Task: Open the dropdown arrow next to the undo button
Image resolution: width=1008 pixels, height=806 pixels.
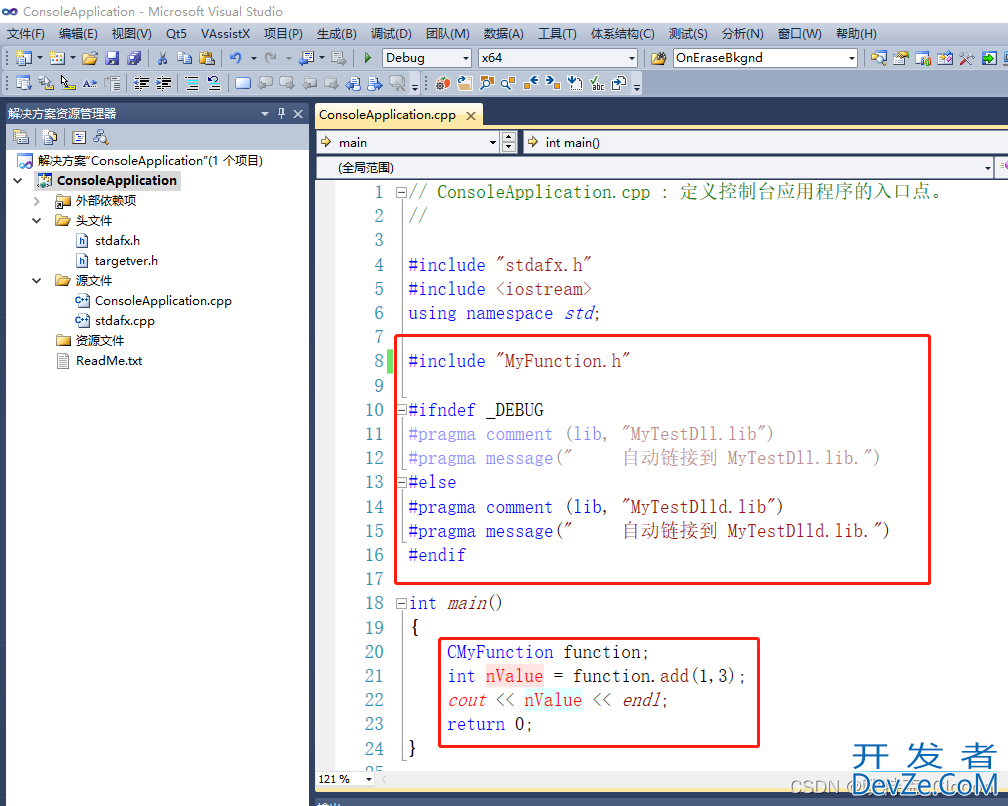Action: [x=253, y=58]
